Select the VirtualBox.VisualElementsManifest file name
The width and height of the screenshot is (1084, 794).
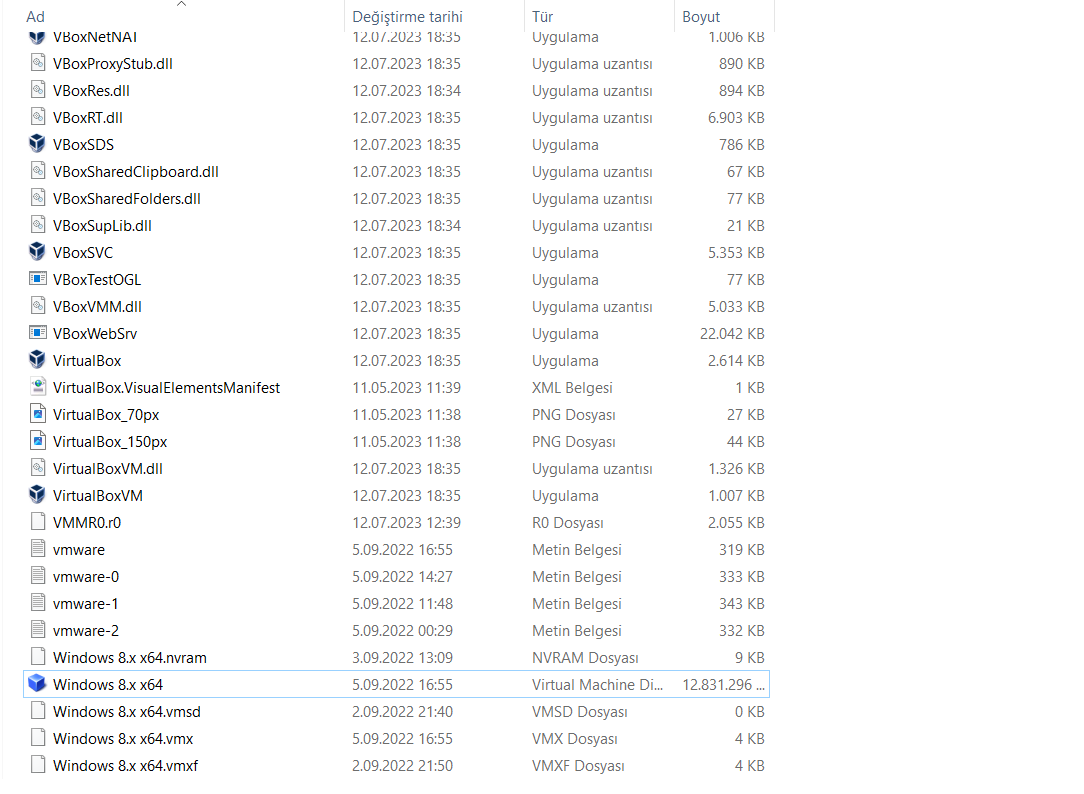click(x=167, y=388)
